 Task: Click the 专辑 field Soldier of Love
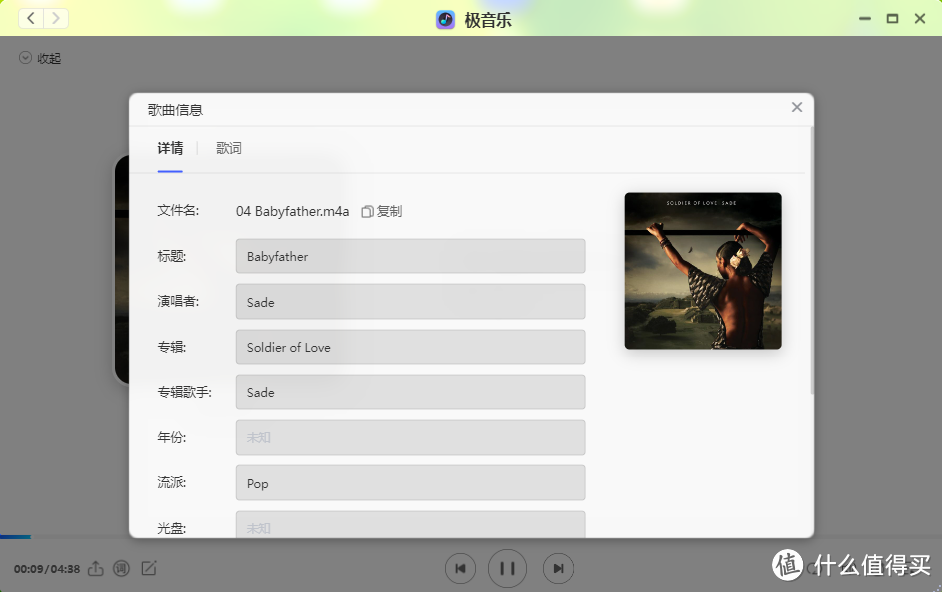point(410,347)
